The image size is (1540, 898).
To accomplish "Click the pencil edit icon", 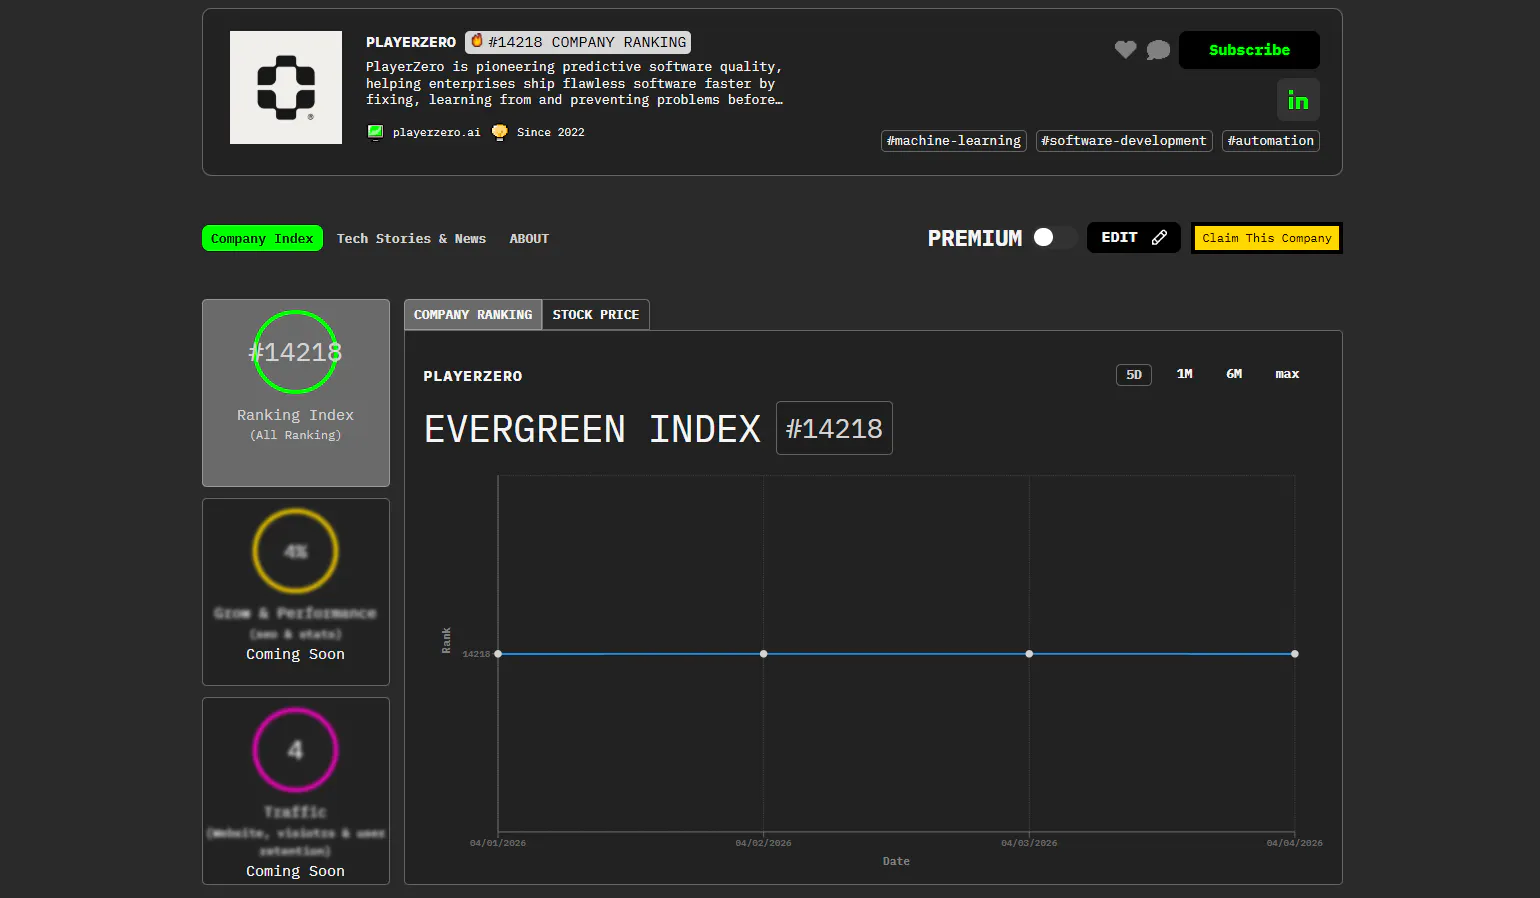I will tap(1159, 238).
